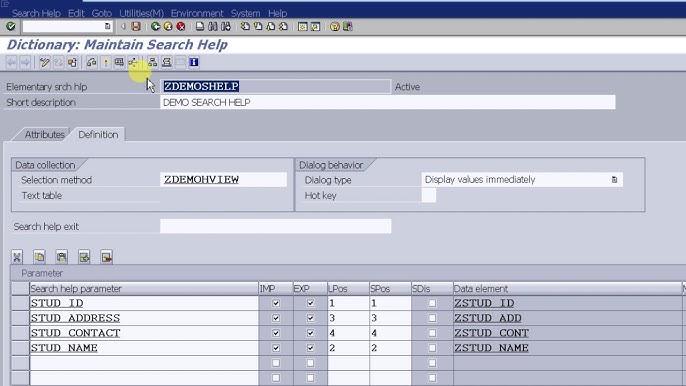Expand the command field history dropdown

108,27
